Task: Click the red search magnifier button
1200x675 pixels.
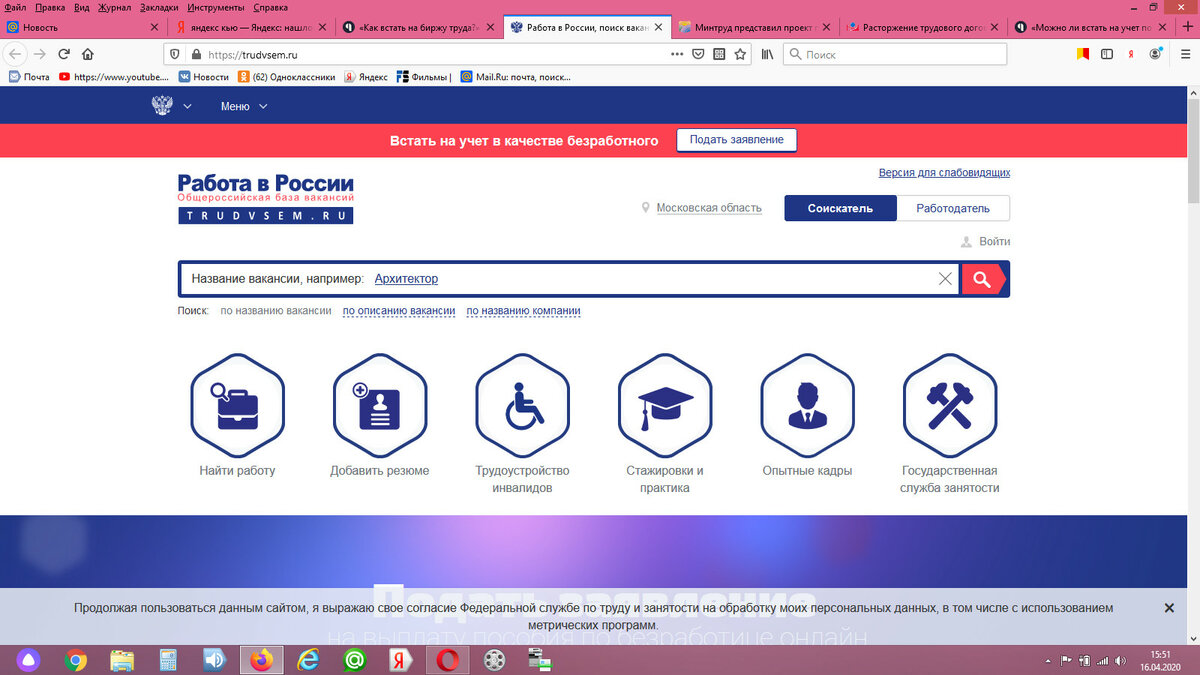Action: click(984, 279)
